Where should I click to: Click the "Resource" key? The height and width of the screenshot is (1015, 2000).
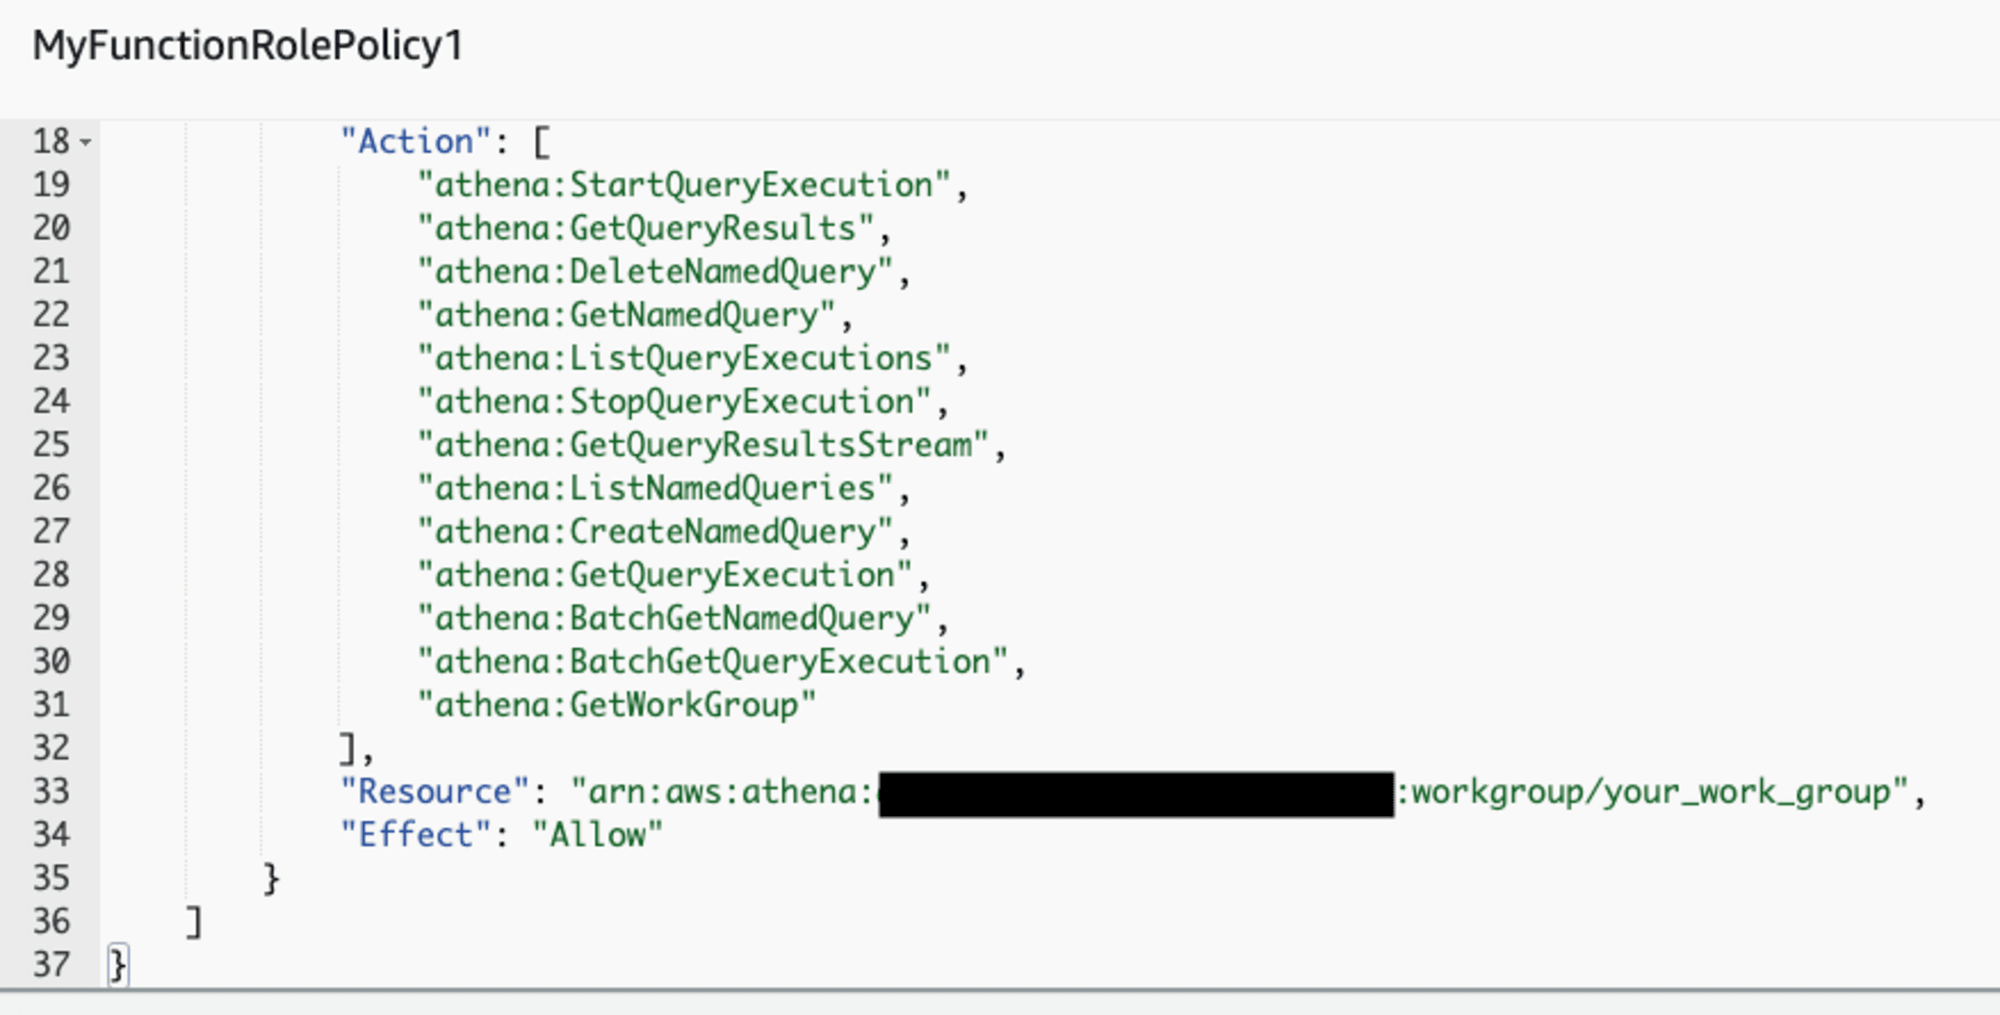(x=435, y=791)
